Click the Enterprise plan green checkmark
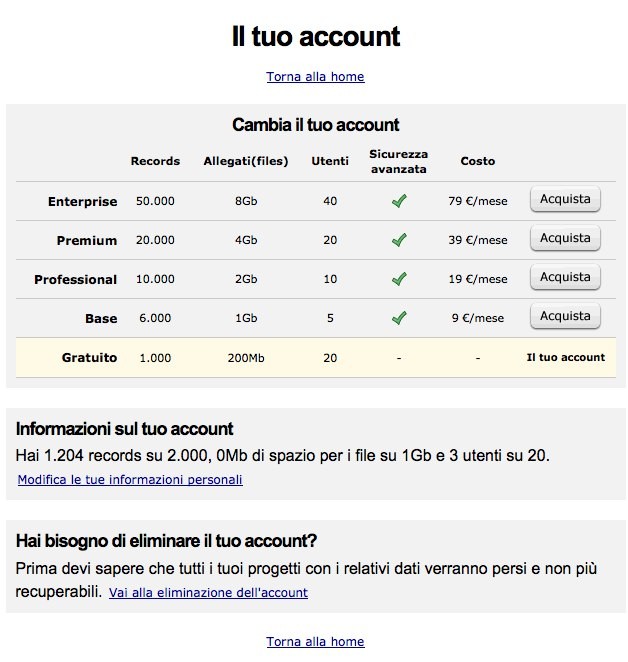This screenshot has width=628, height=662. (x=399, y=201)
